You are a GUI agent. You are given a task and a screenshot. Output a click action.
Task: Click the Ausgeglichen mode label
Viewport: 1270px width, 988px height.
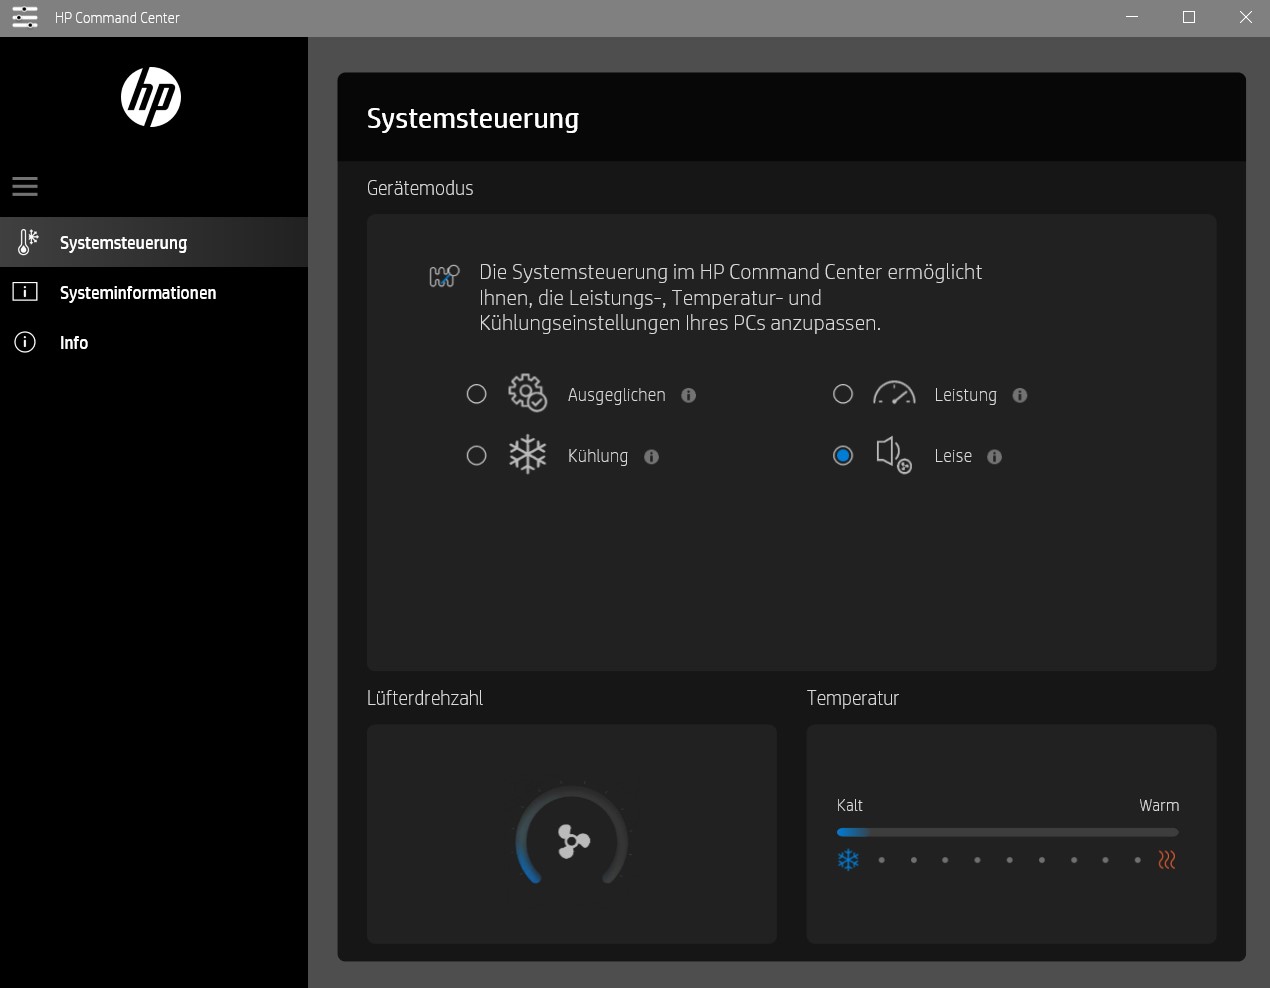click(x=616, y=395)
